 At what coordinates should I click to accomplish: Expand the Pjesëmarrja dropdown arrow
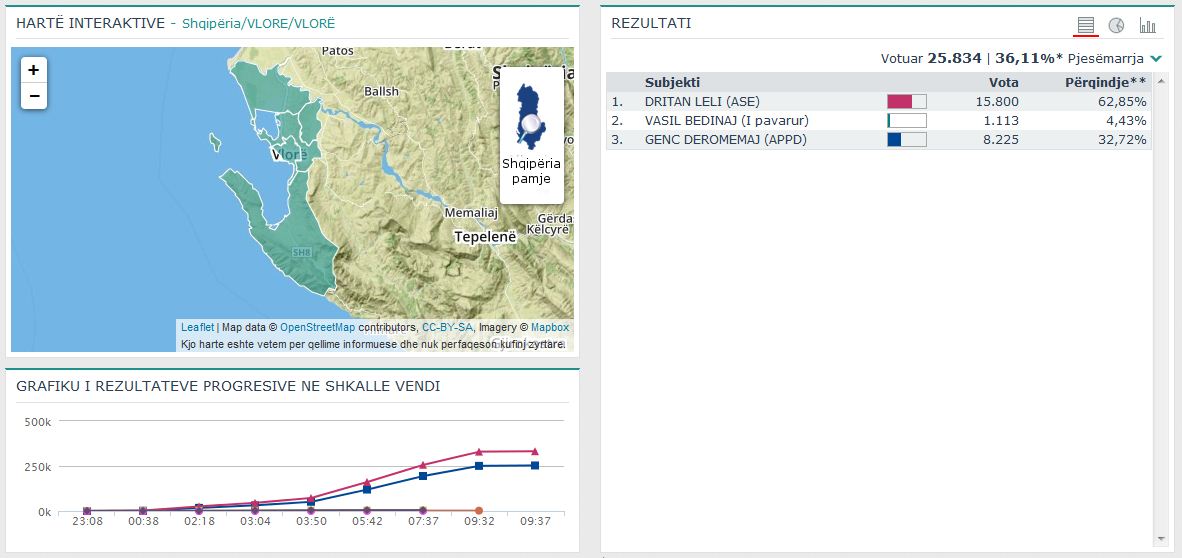[x=1156, y=59]
